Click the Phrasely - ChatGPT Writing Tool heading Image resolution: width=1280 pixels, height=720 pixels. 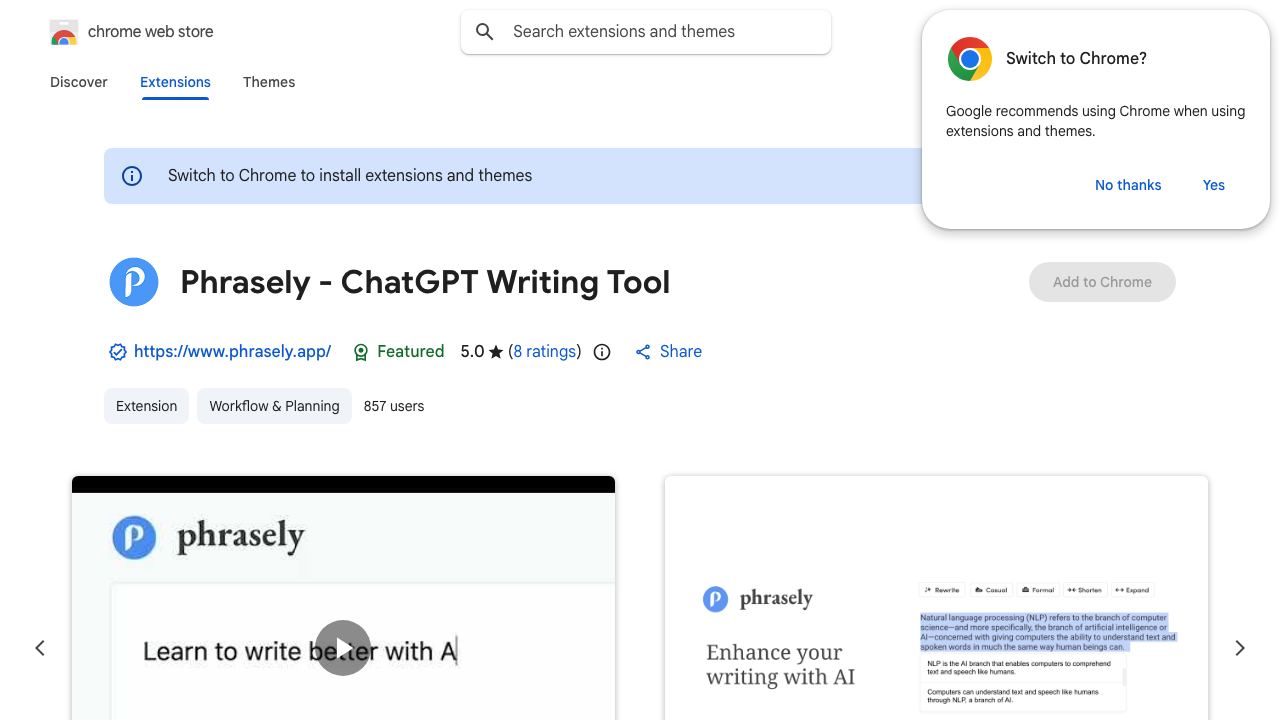coord(425,282)
